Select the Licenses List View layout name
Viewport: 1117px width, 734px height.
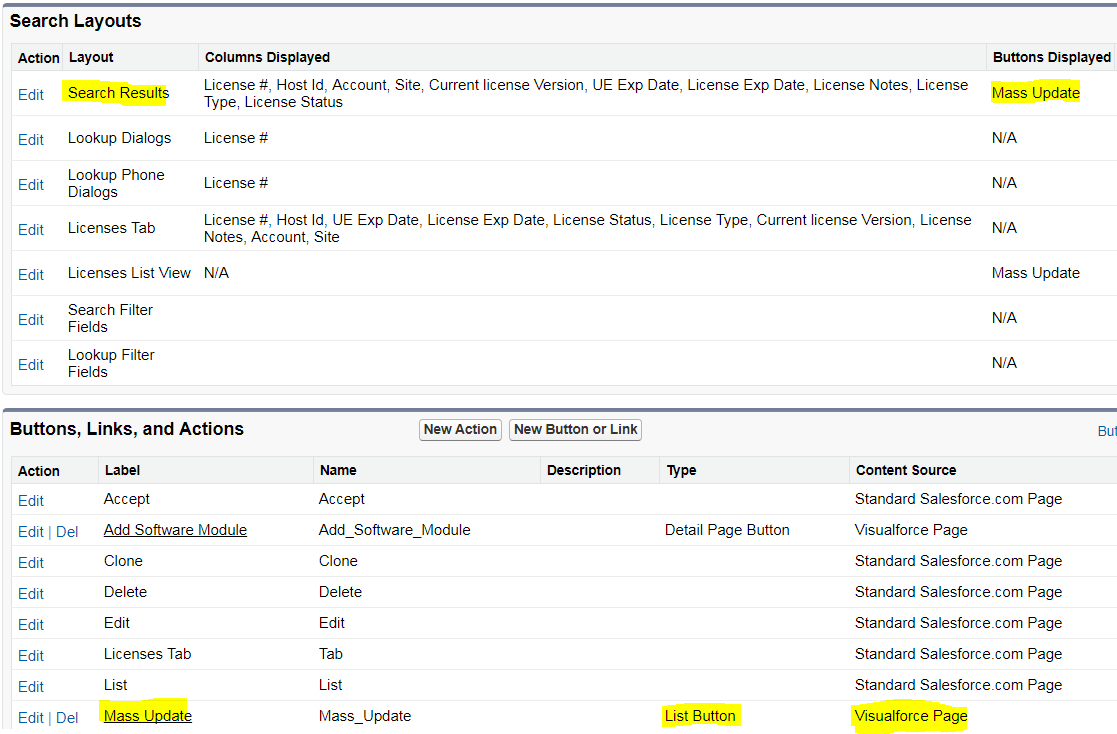coord(129,273)
